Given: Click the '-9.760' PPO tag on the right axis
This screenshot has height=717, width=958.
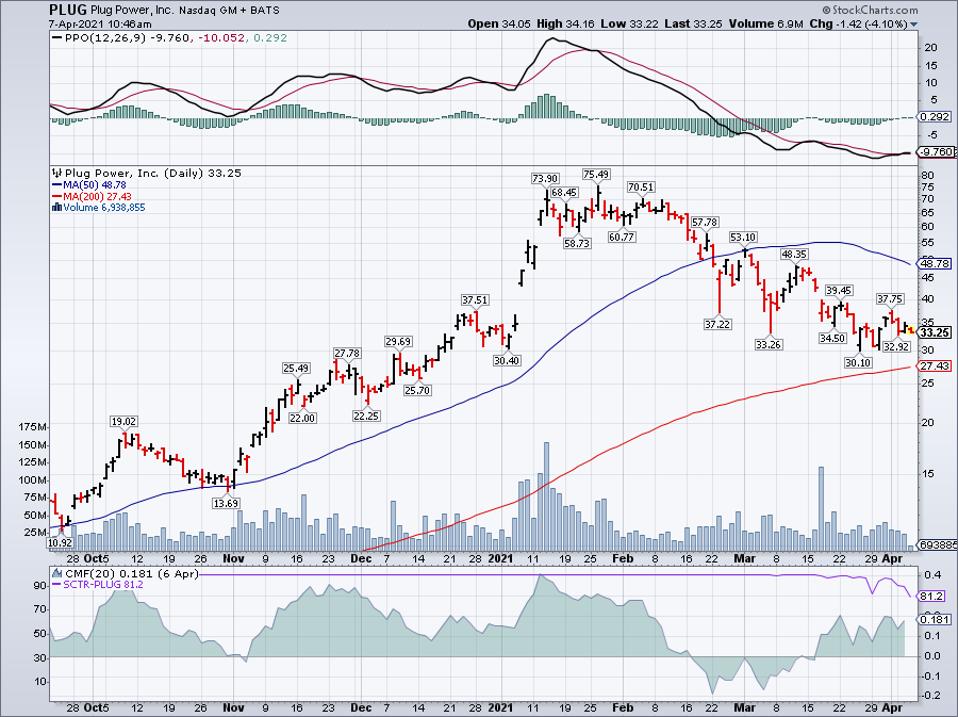Looking at the screenshot, I should click(x=936, y=151).
